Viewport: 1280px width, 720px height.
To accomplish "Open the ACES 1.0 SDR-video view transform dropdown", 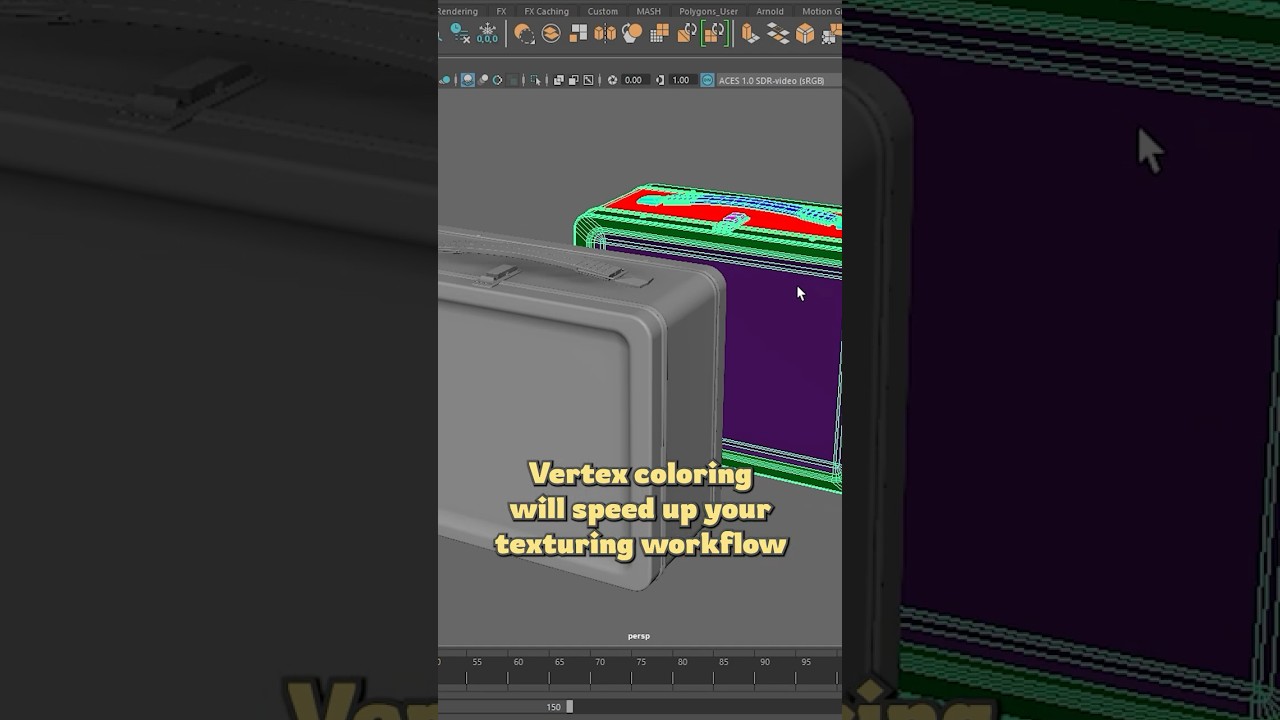I will tap(778, 80).
